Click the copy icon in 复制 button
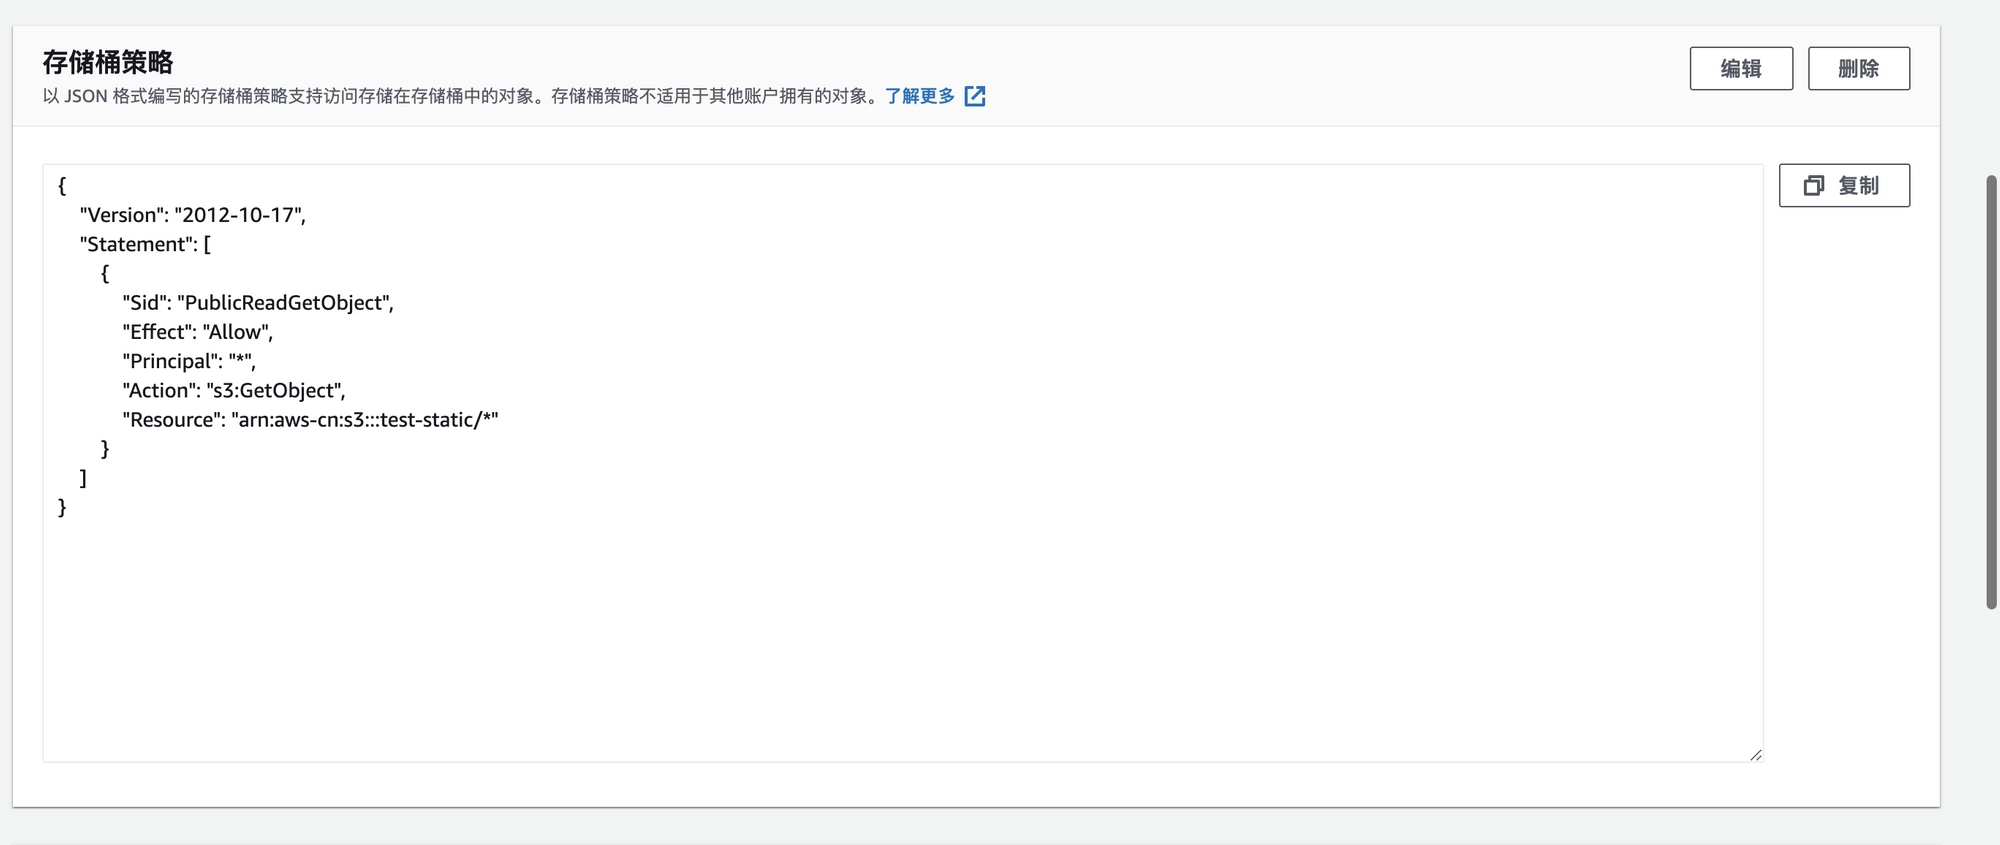2000x845 pixels. pos(1813,186)
